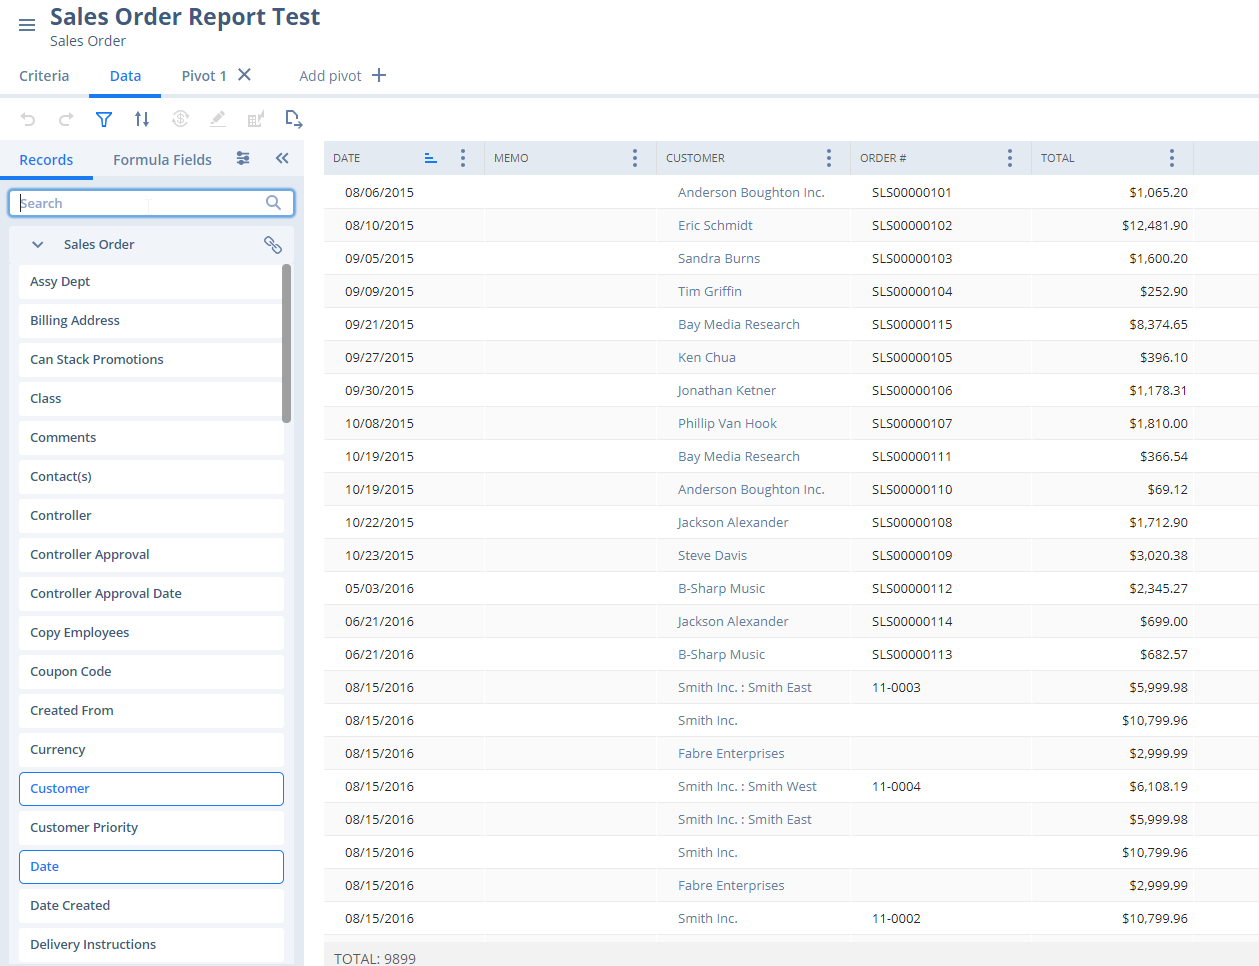This screenshot has height=966, width=1259.
Task: Open the sort arrows tool
Action: pos(142,119)
